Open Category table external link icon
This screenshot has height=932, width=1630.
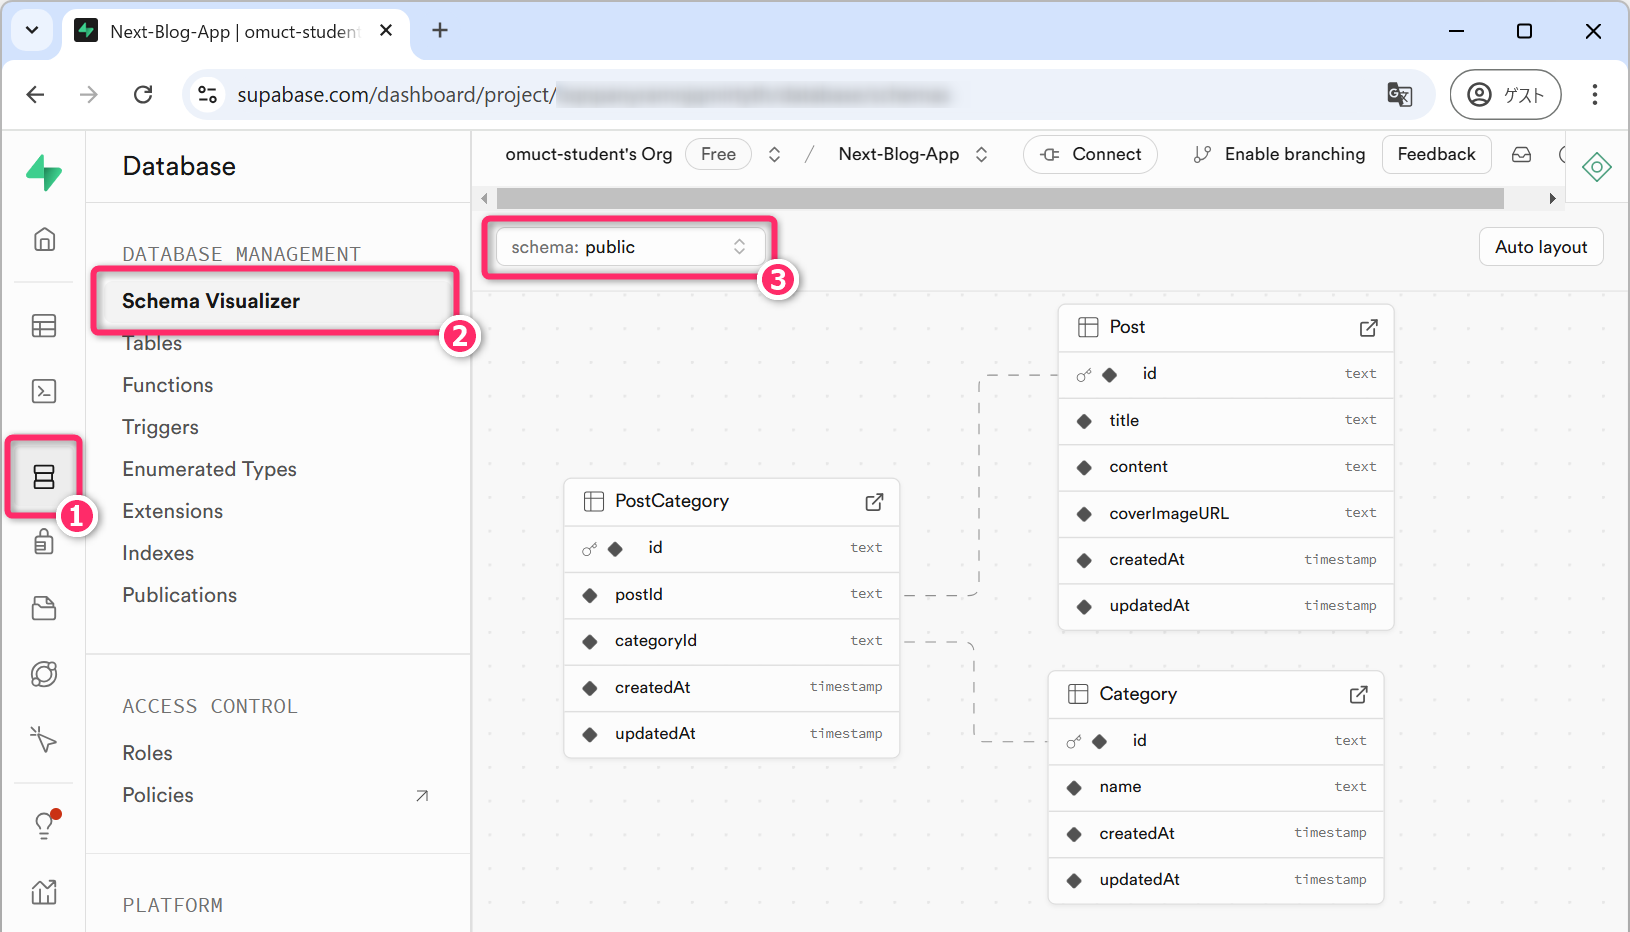1358,695
